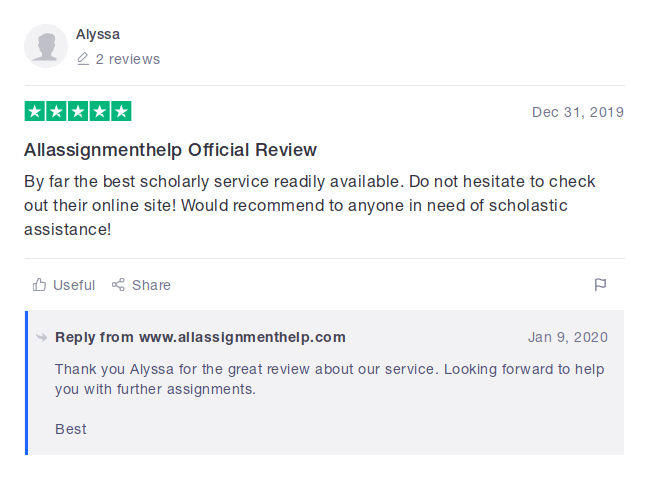Open Alyssa's 2 reviews link

(x=127, y=60)
